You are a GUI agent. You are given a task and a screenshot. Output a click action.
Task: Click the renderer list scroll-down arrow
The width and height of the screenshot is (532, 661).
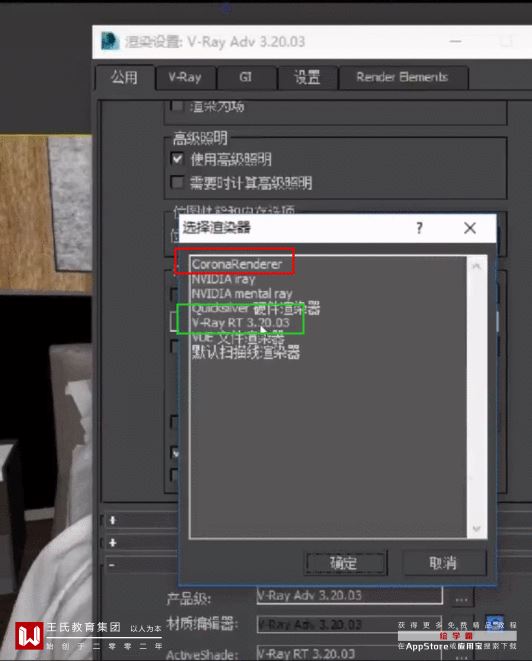click(x=477, y=529)
